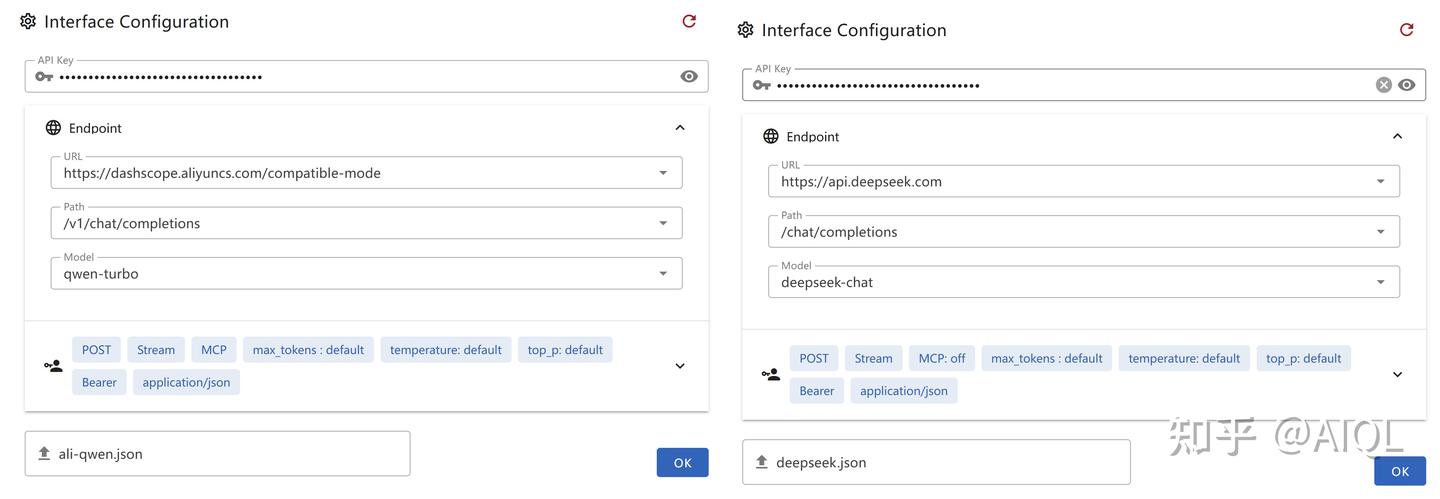Image resolution: width=1440 pixels, height=499 pixels.
Task: Expand the request options in right panel
Action: pyautogui.click(x=1398, y=375)
